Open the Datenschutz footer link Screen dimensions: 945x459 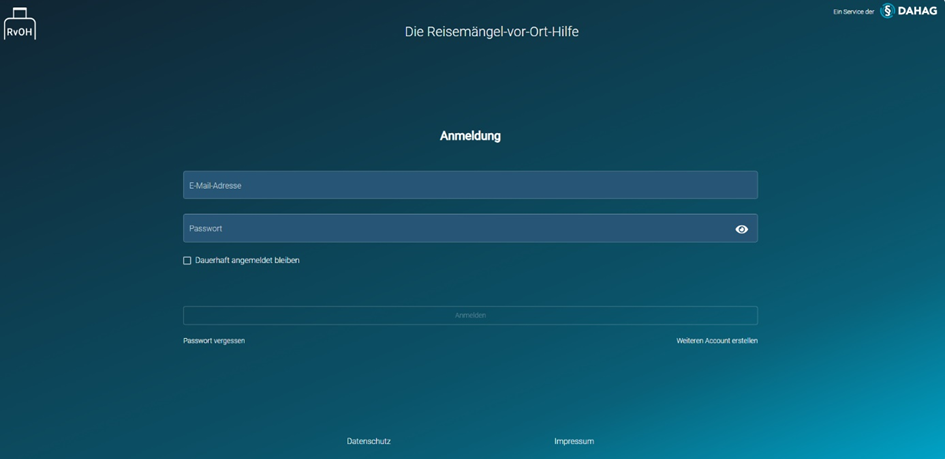coord(368,441)
